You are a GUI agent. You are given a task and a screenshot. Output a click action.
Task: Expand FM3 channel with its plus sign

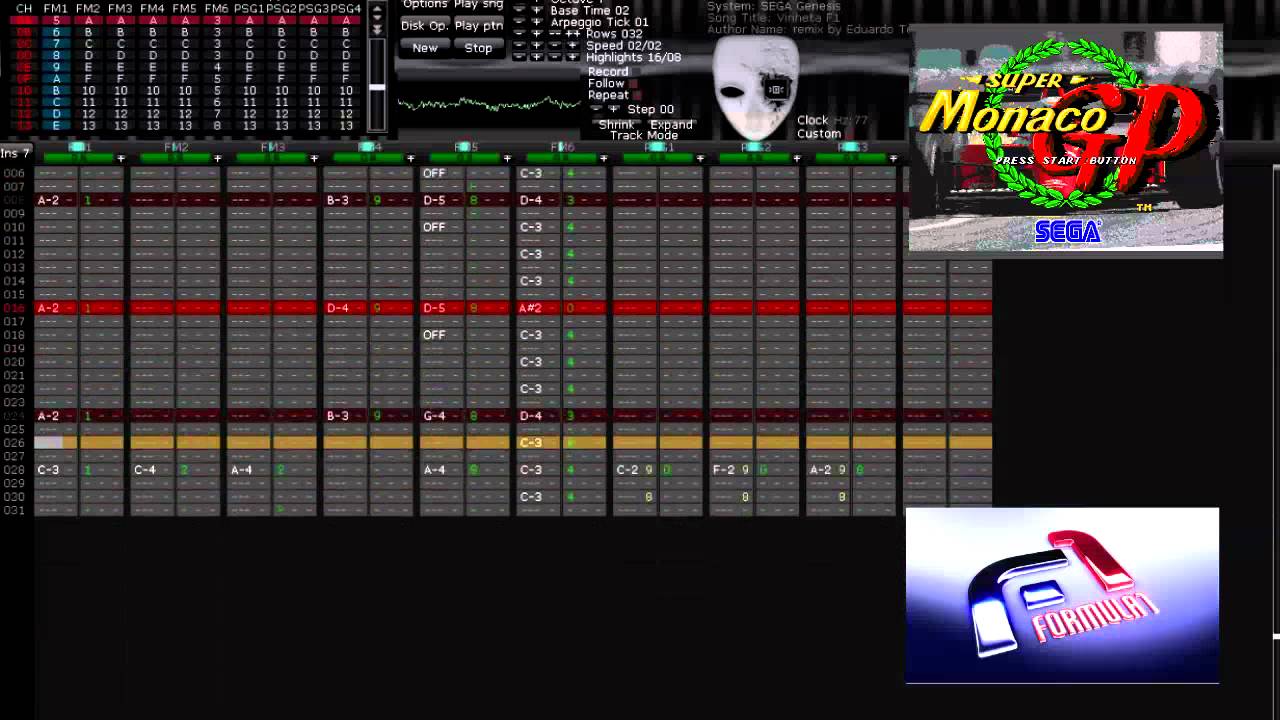click(314, 158)
